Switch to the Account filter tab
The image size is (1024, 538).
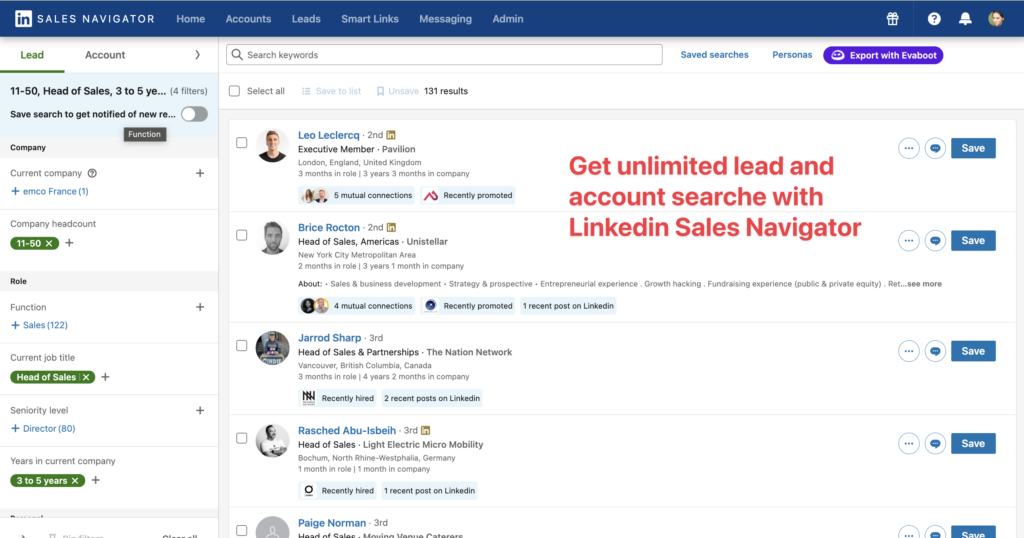105,55
